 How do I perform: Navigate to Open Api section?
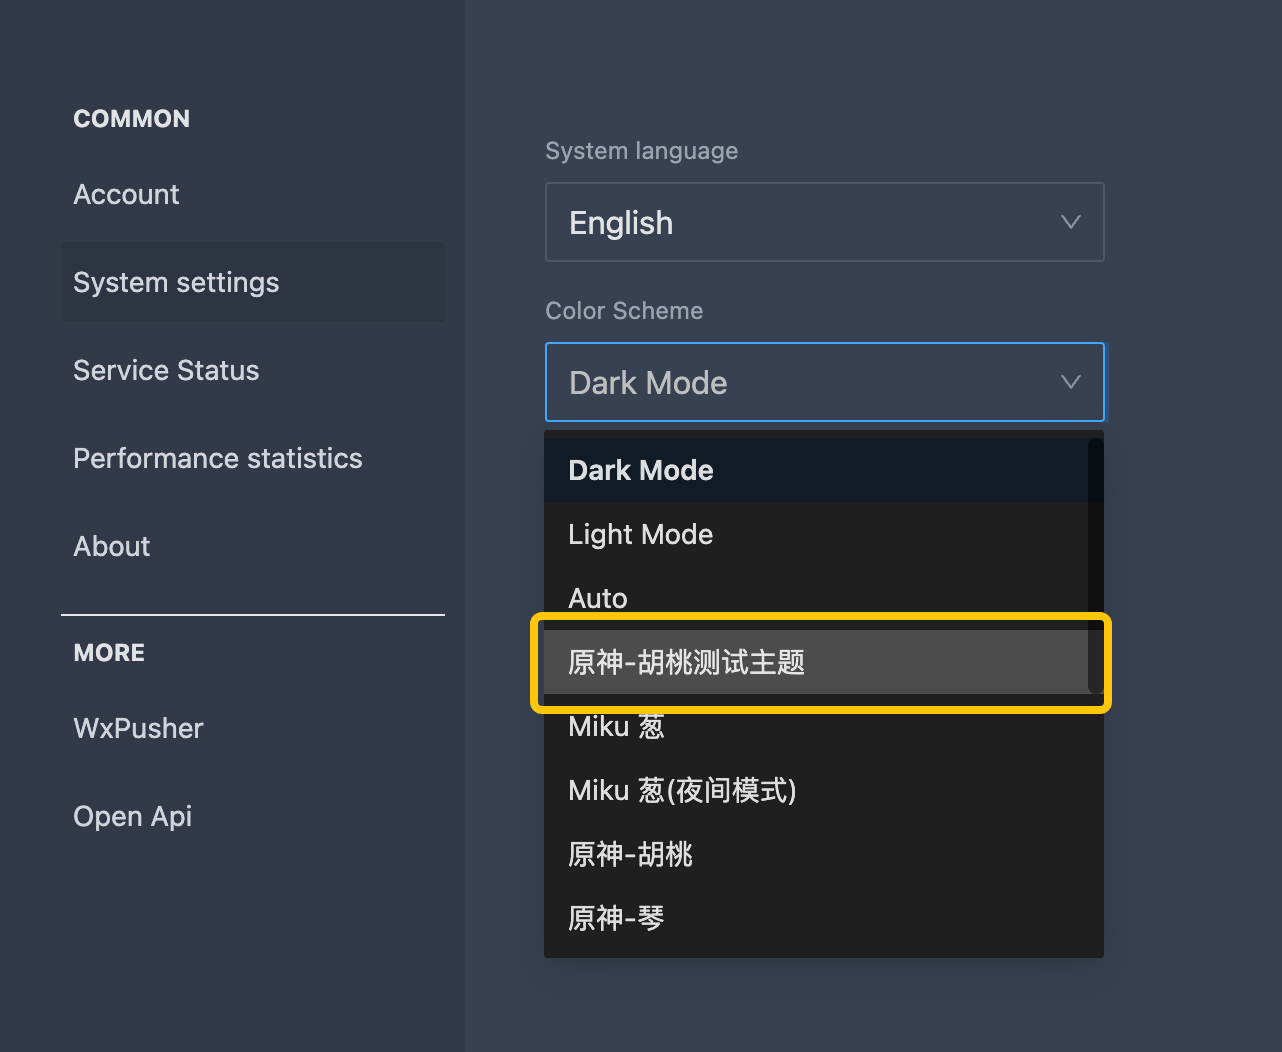coord(132,816)
